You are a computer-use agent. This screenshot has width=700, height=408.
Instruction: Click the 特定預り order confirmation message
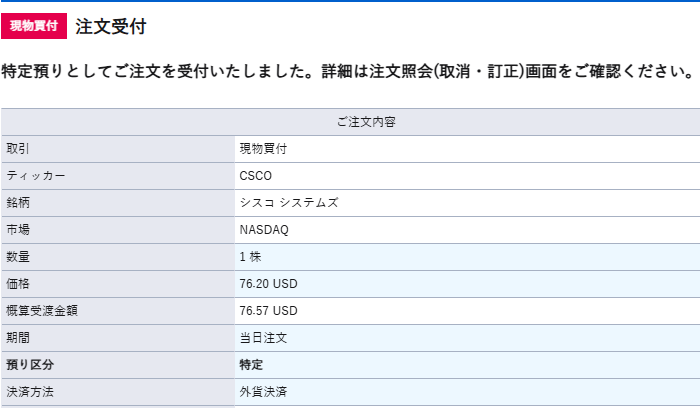(x=347, y=74)
